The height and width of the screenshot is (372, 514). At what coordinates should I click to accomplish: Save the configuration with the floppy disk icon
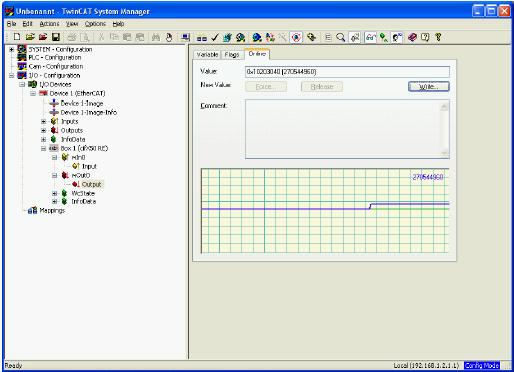[x=56, y=37]
